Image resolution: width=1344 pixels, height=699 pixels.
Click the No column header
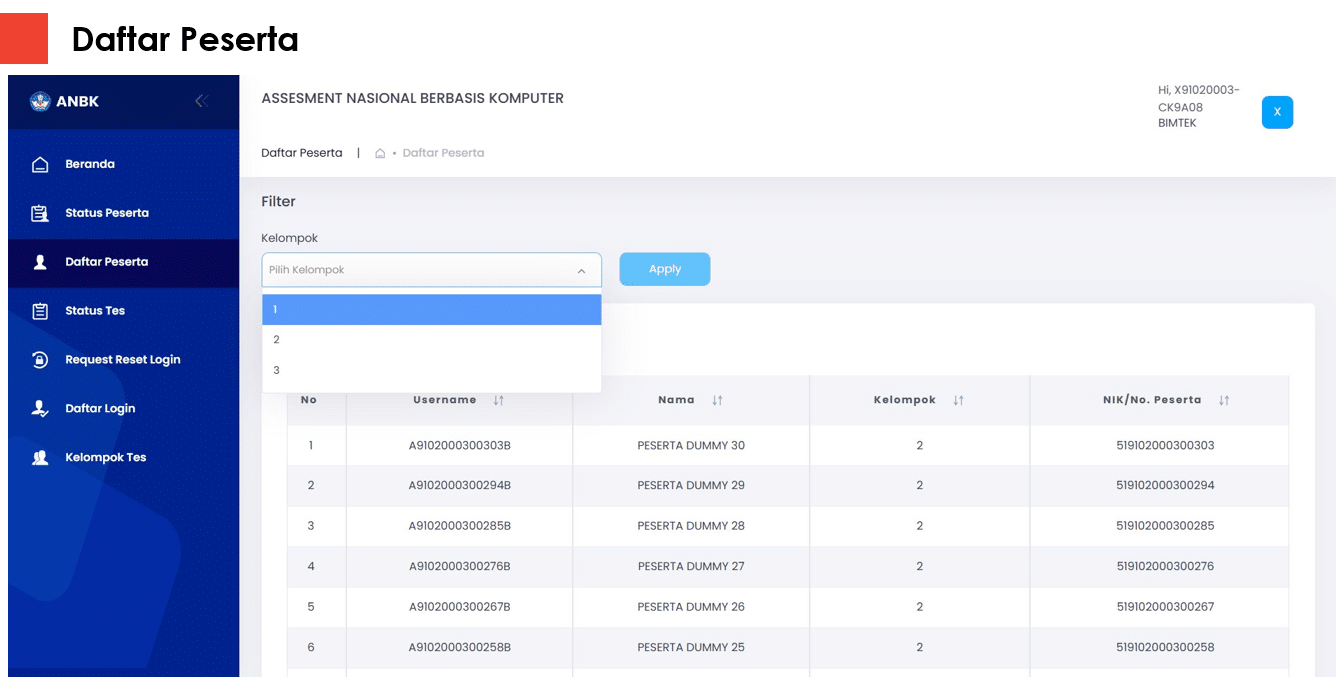coord(309,400)
